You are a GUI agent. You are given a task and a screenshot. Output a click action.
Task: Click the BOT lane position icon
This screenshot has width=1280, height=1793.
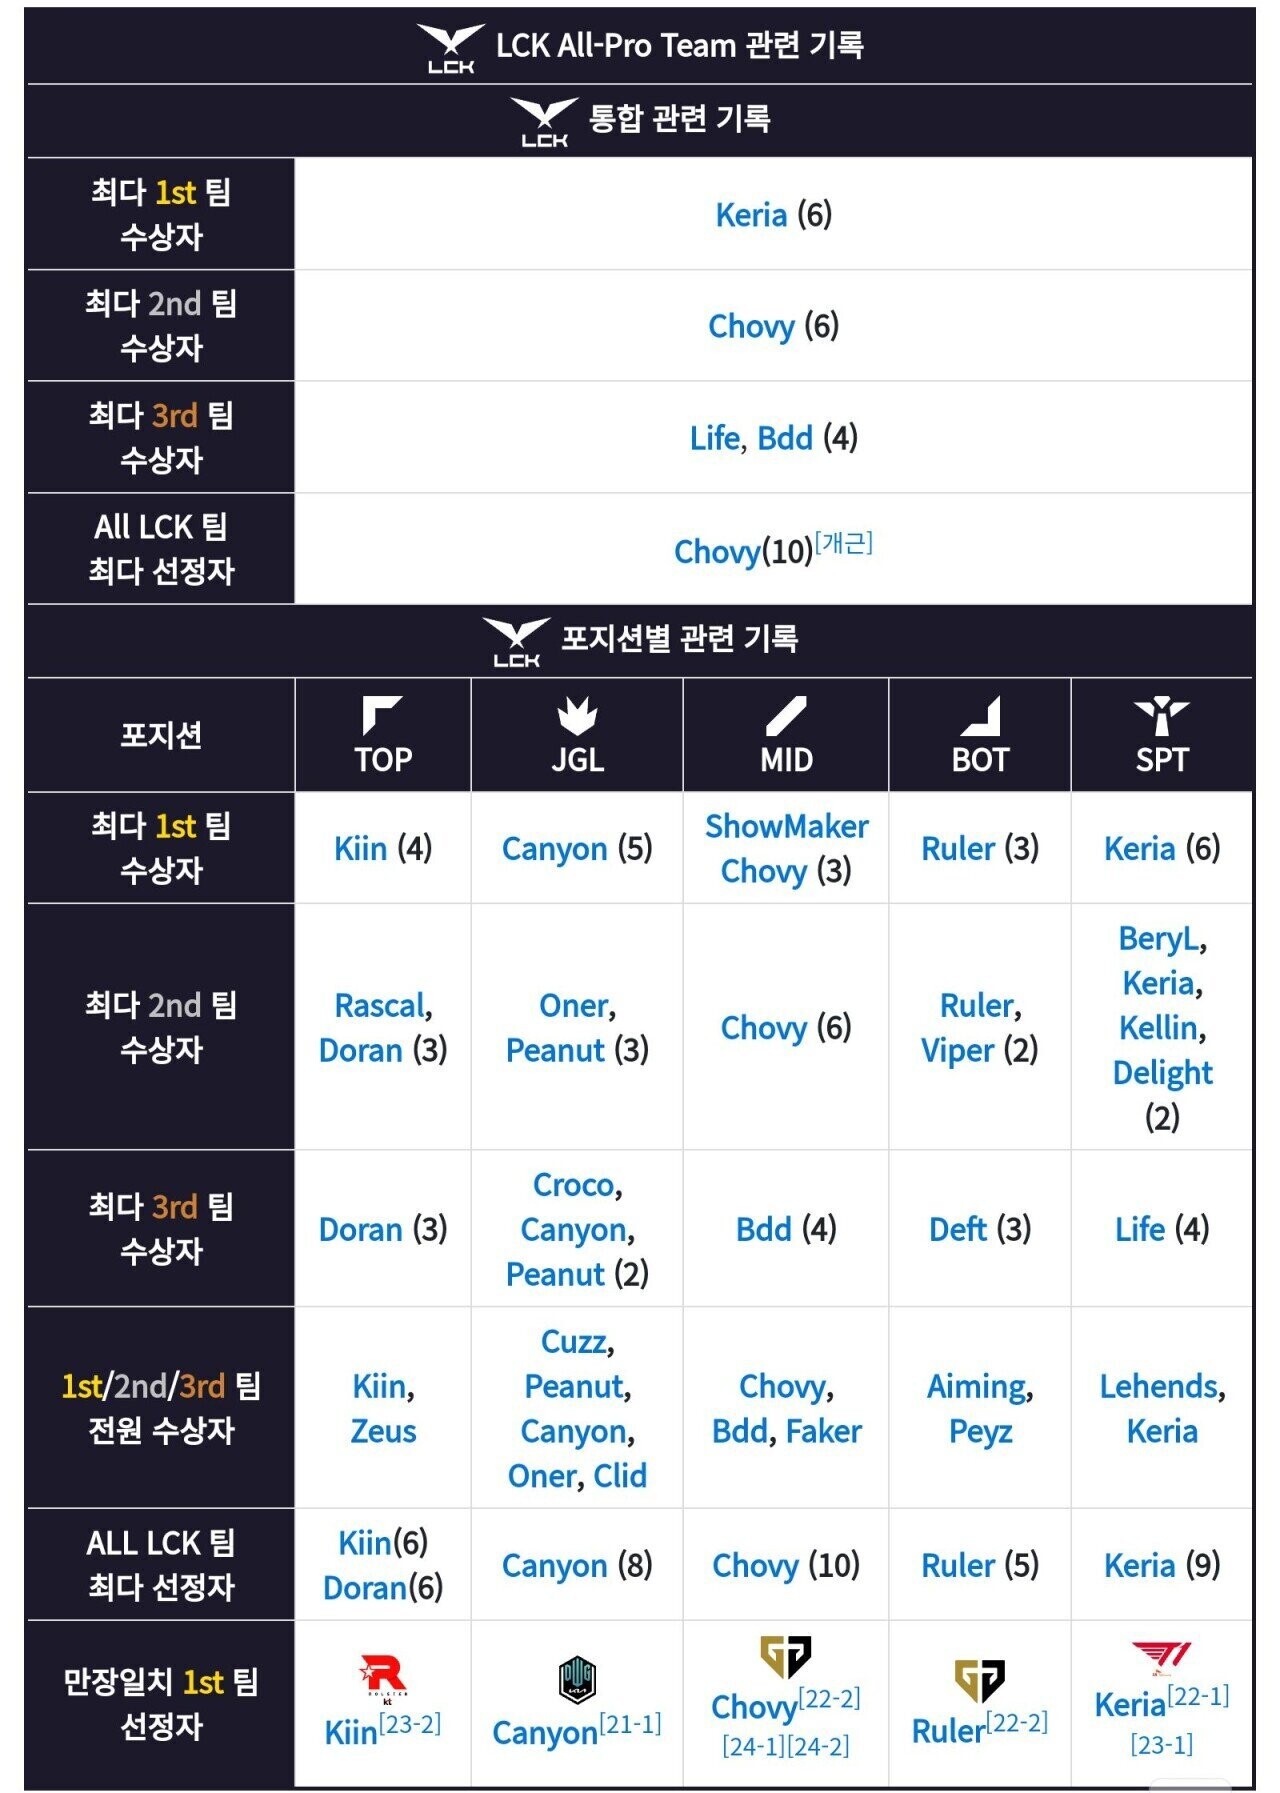coord(980,716)
